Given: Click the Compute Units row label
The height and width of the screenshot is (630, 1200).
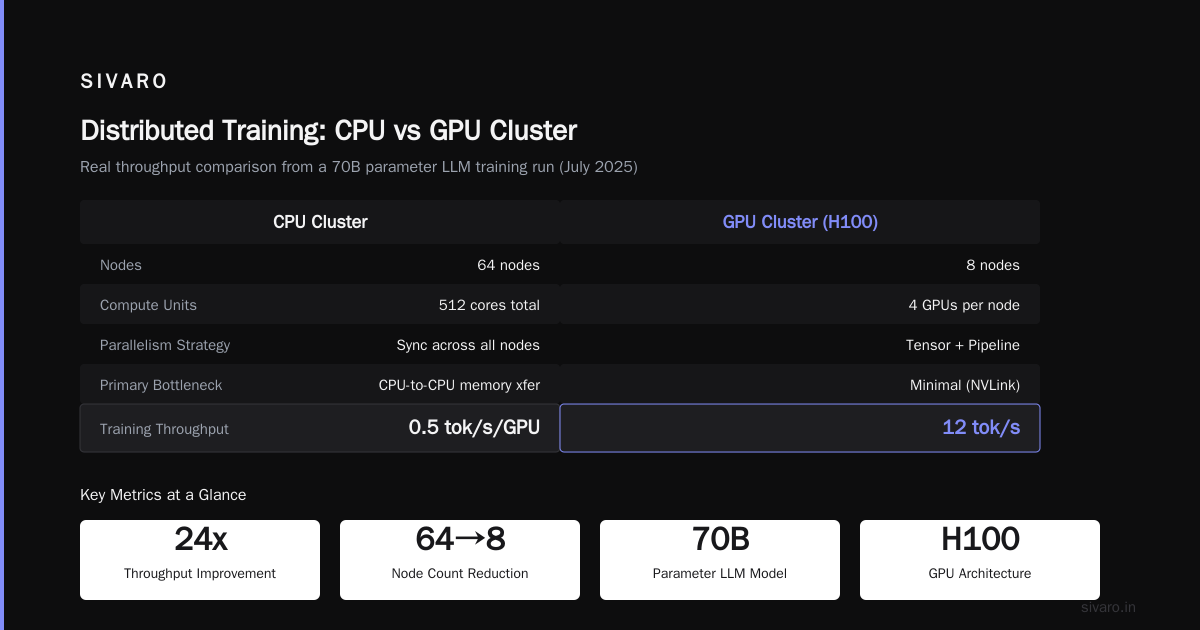Looking at the screenshot, I should tap(148, 305).
